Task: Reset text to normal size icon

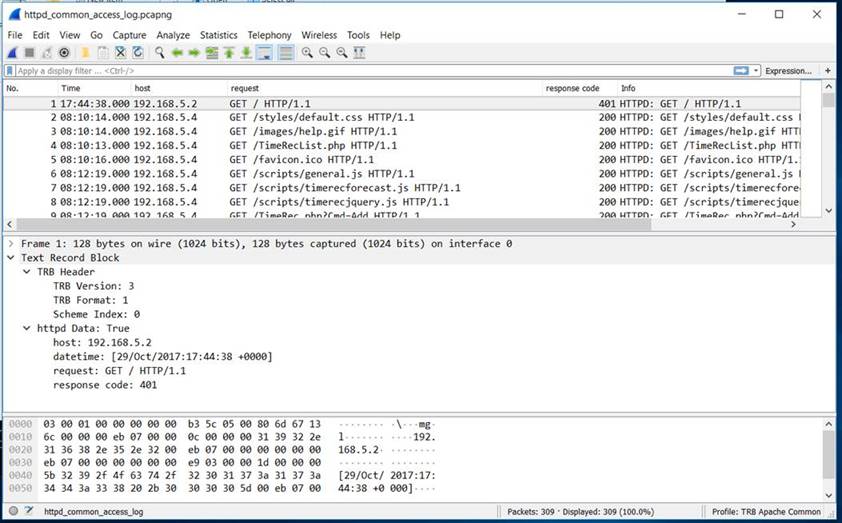Action: pyautogui.click(x=342, y=53)
